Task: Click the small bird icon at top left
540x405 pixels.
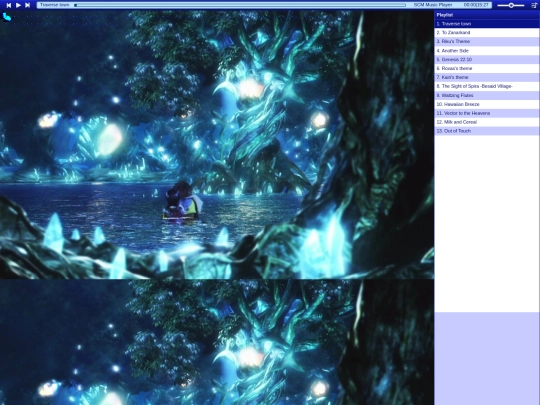Action: (x=7, y=17)
